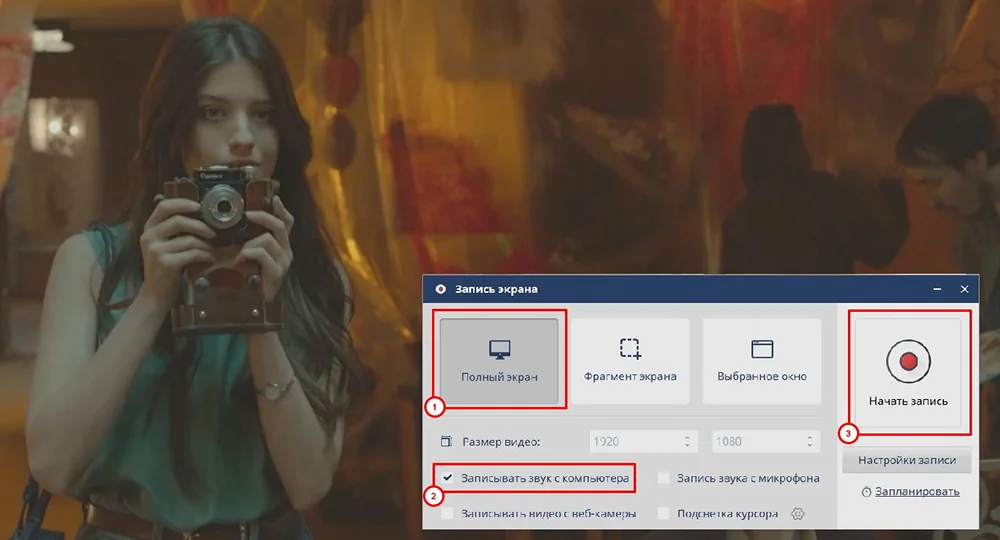Disable Записывать звук с компьютера checkbox
The image size is (1000, 540).
[447, 478]
